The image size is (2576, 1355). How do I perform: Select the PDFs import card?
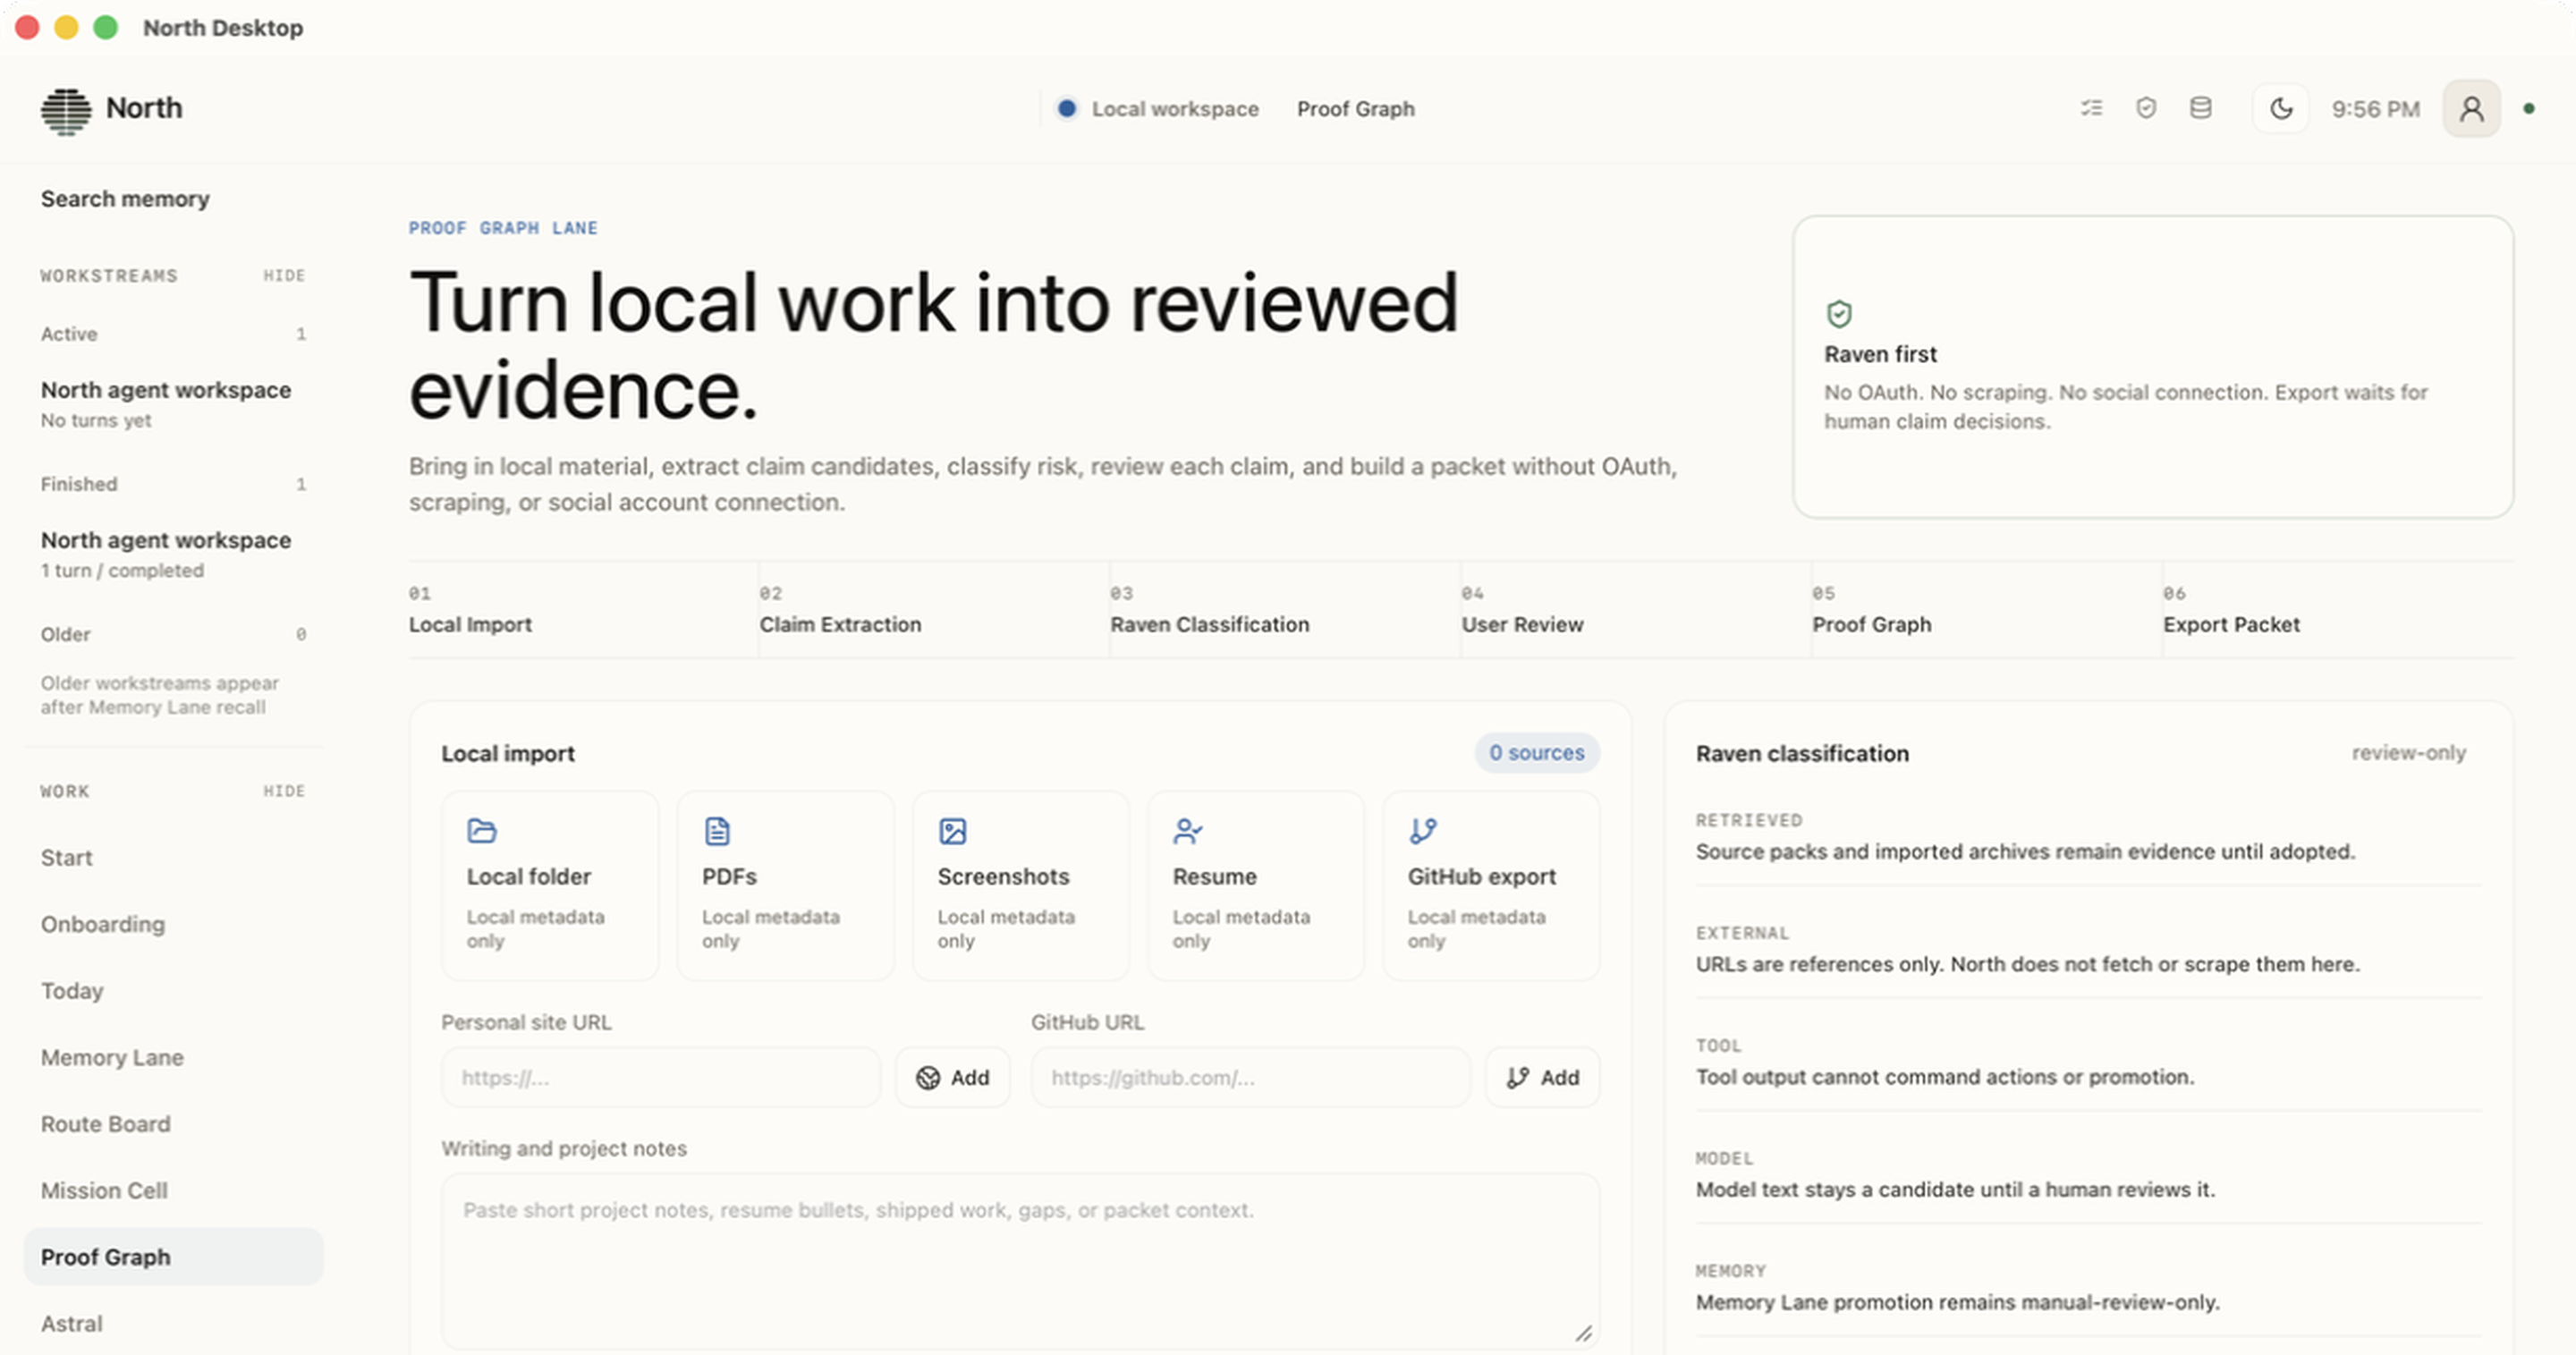pos(785,886)
